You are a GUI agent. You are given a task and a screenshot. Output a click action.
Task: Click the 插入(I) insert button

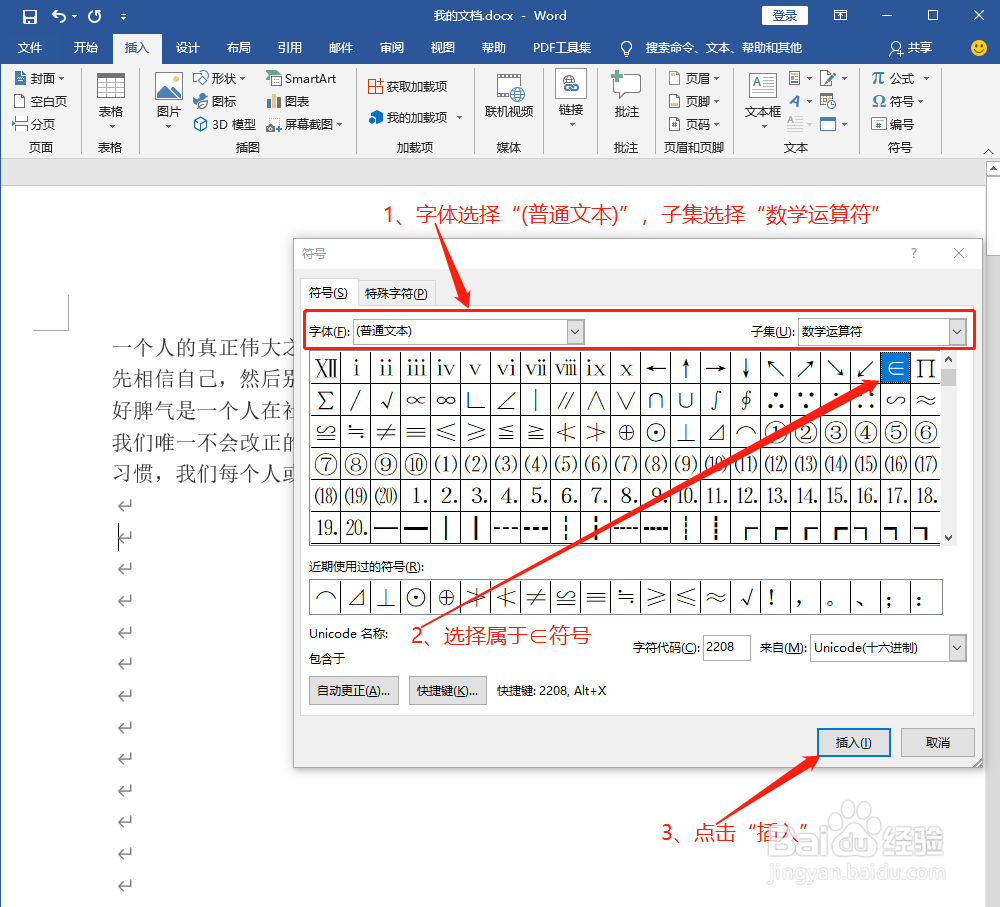853,742
